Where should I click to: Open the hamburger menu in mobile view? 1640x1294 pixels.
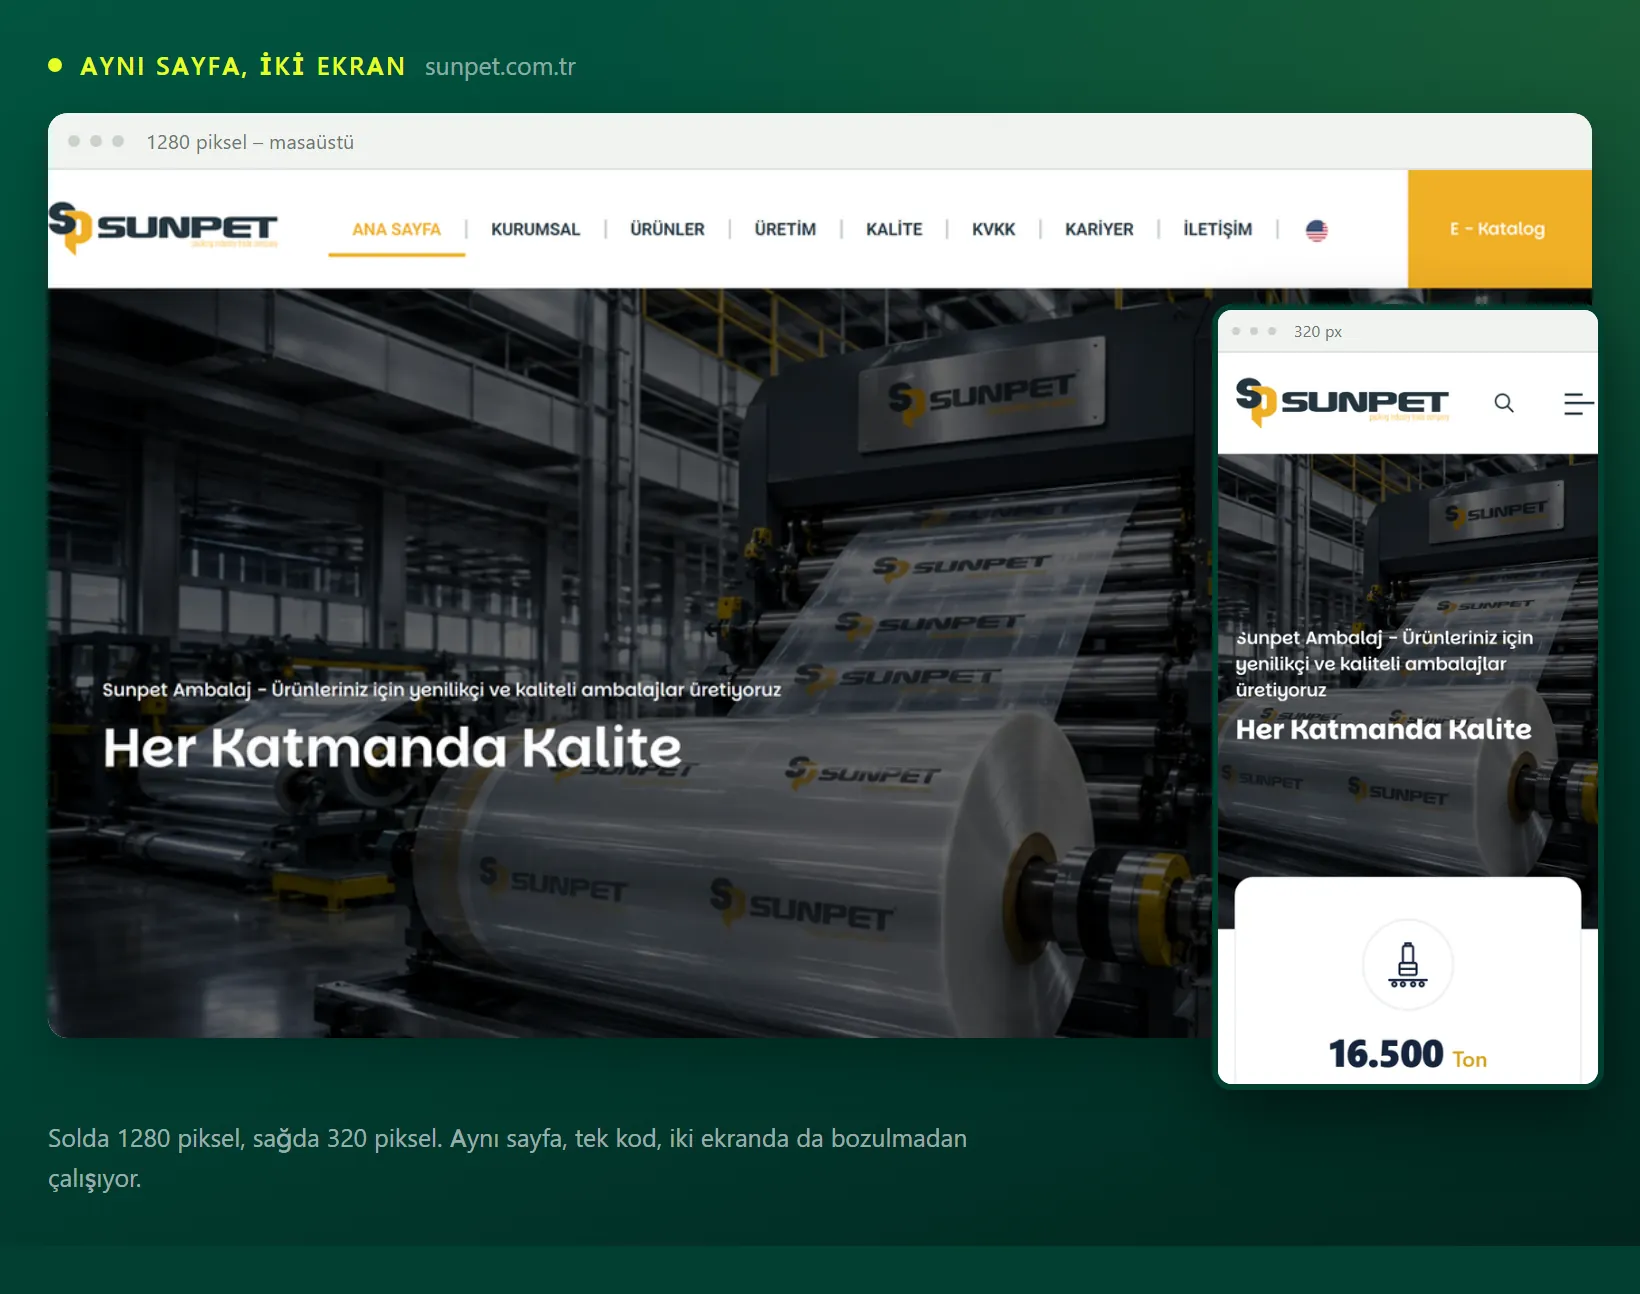click(x=1578, y=403)
